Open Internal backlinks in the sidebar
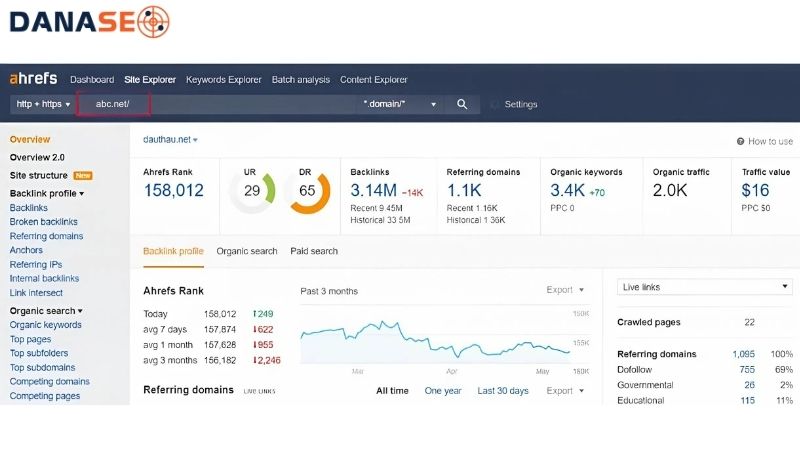Viewport: 800px width, 450px height. [x=44, y=278]
